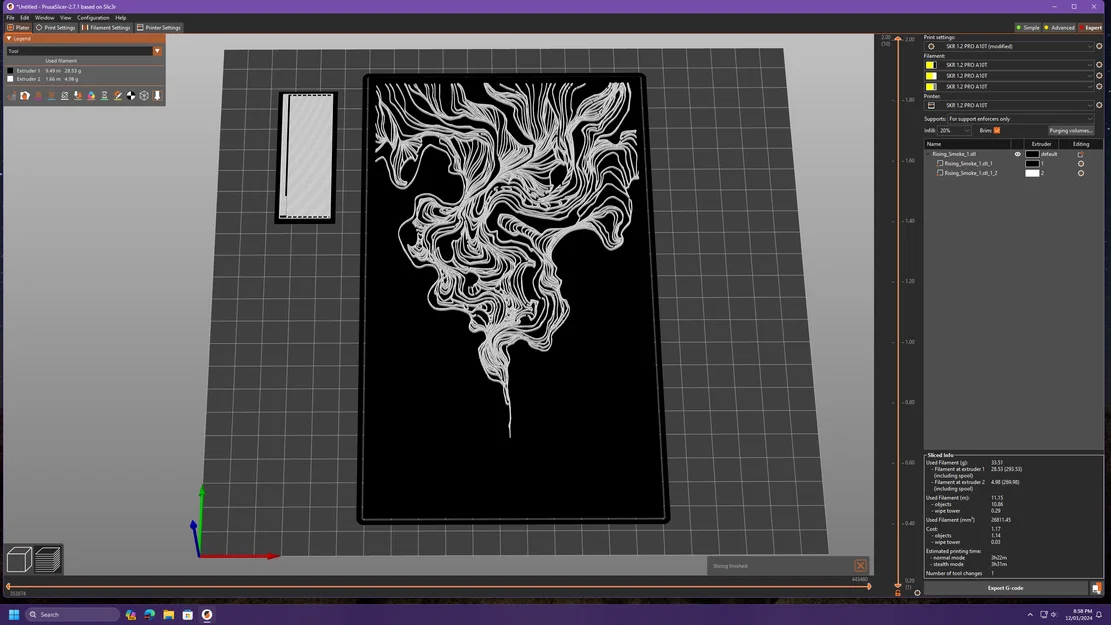Toggle Tool changes visibility icon in legend
The height and width of the screenshot is (625, 1111).
pyautogui.click(x=78, y=96)
